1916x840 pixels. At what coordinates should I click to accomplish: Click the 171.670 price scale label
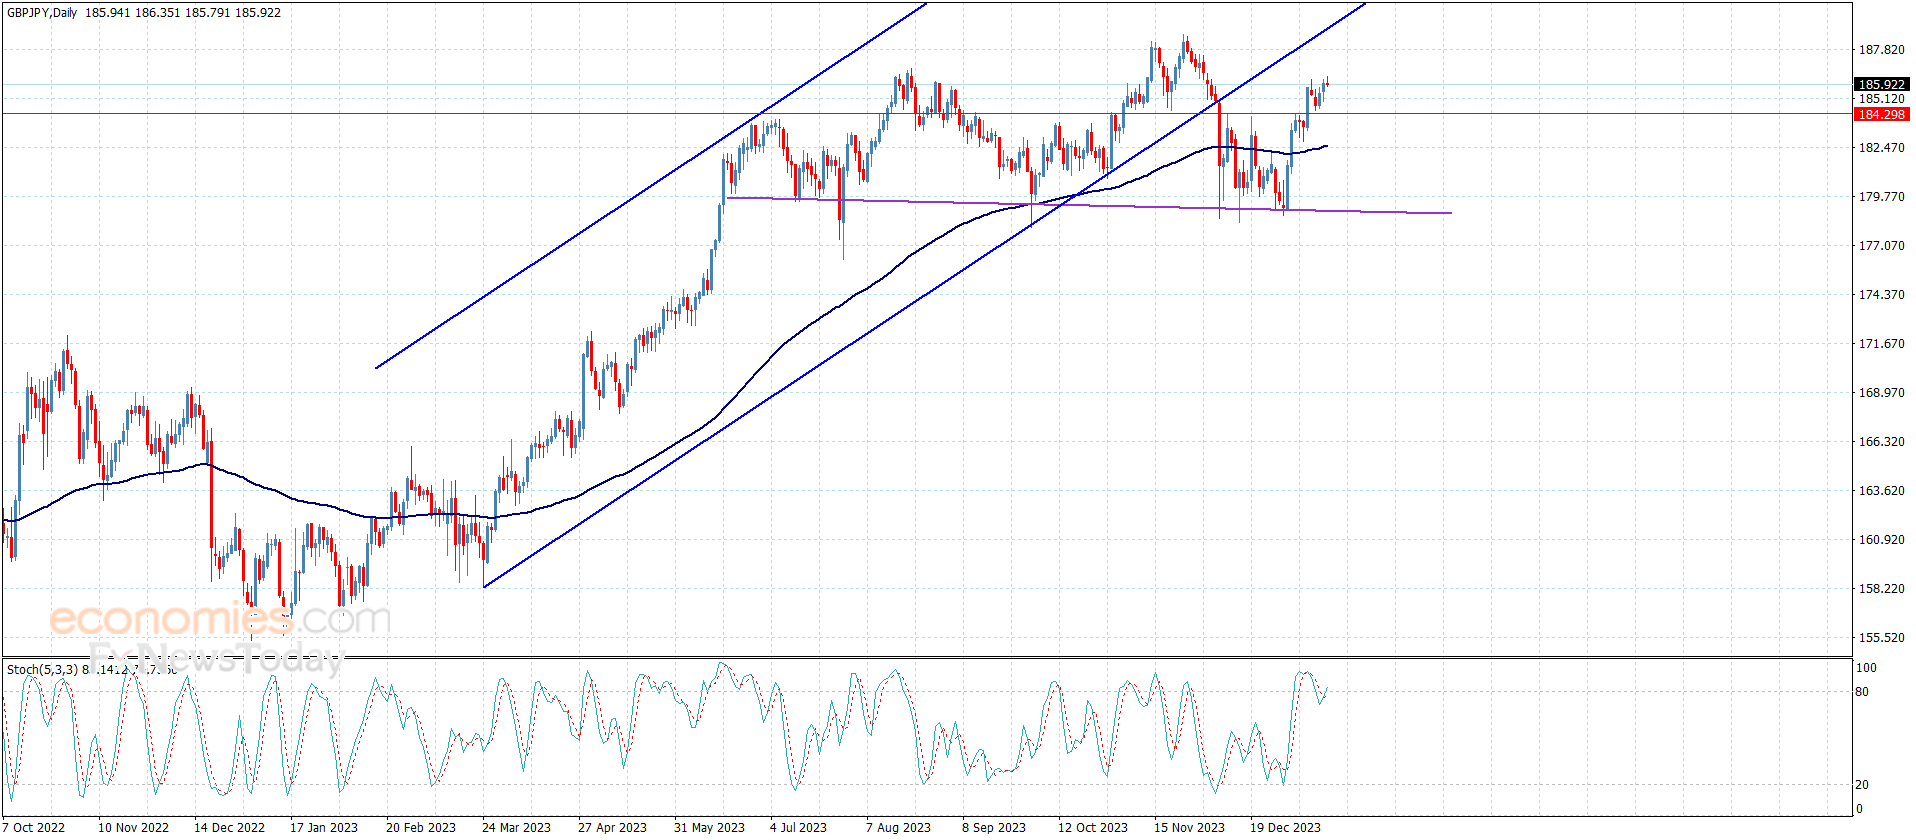click(1881, 343)
